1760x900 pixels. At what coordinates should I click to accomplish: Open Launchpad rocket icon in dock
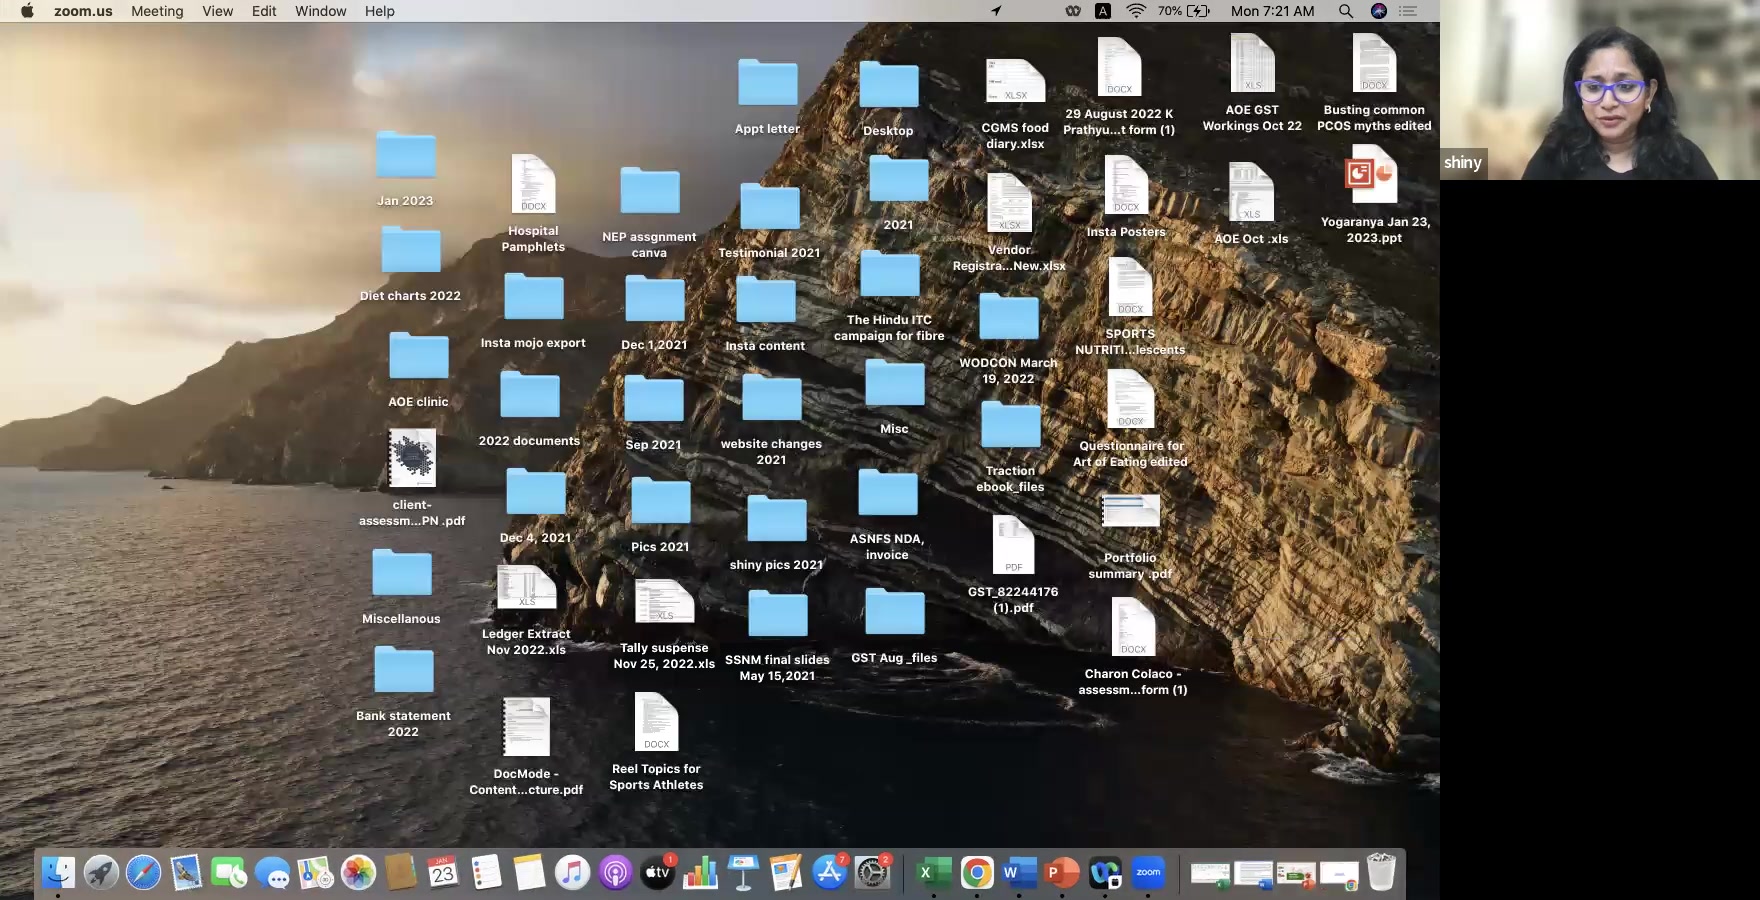(101, 873)
